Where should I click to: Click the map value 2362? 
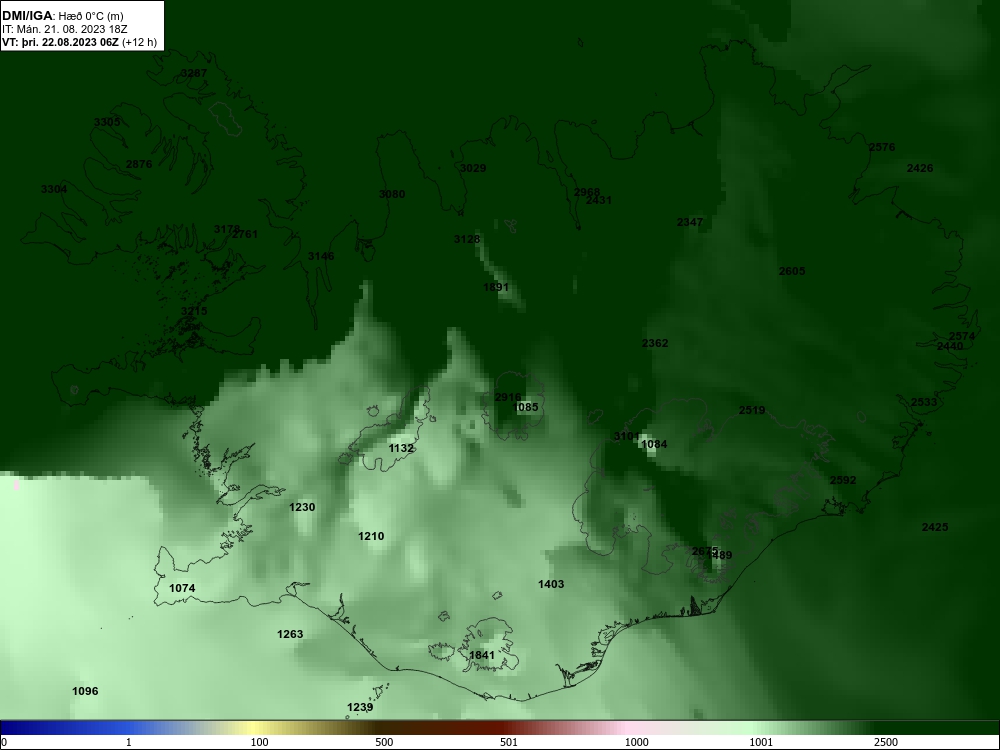(x=655, y=344)
